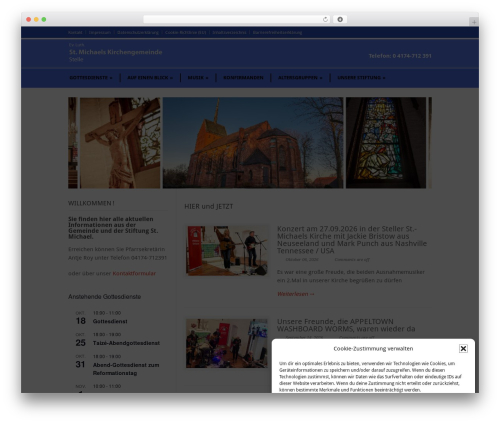The image size is (500, 423).
Task: Expand the Auf einen Blick navigation menu
Action: coord(150,78)
